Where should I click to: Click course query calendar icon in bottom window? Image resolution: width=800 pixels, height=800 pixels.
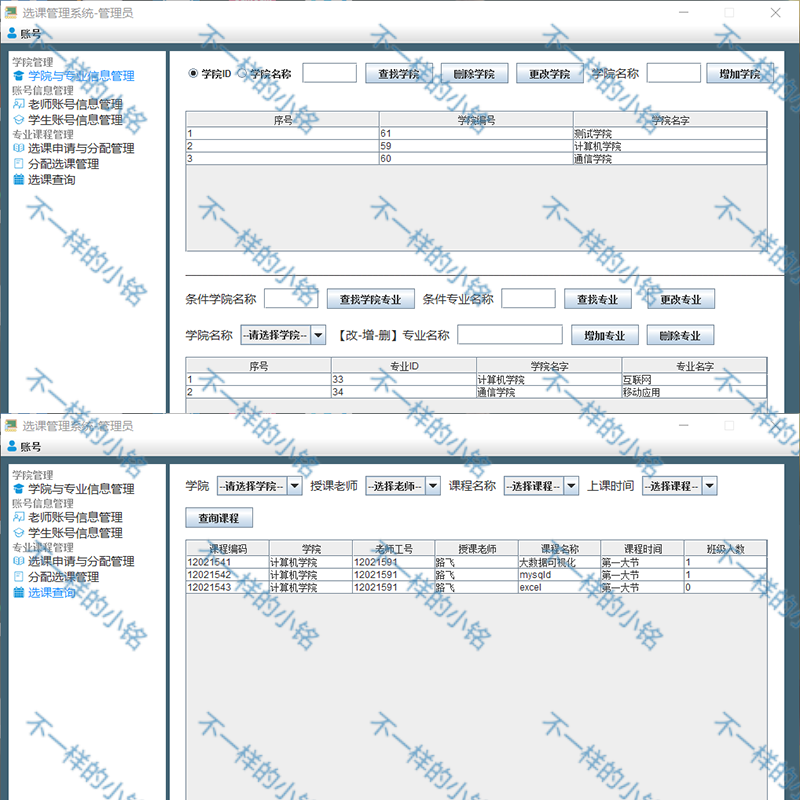tap(19, 592)
